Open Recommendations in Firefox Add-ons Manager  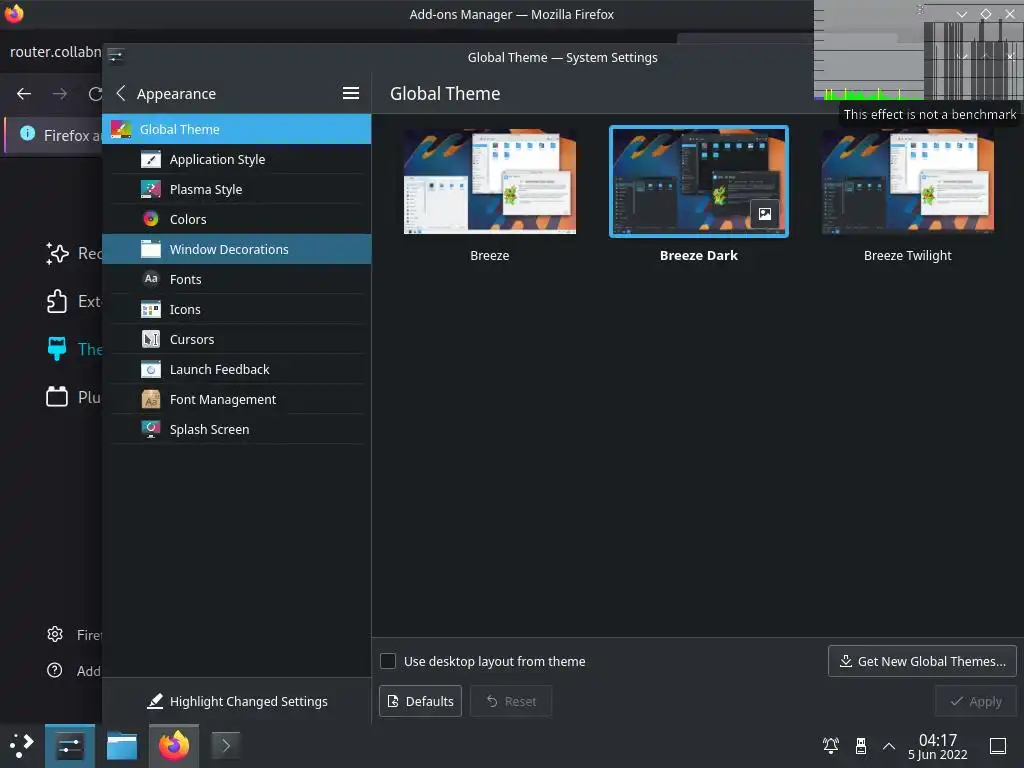[73, 253]
